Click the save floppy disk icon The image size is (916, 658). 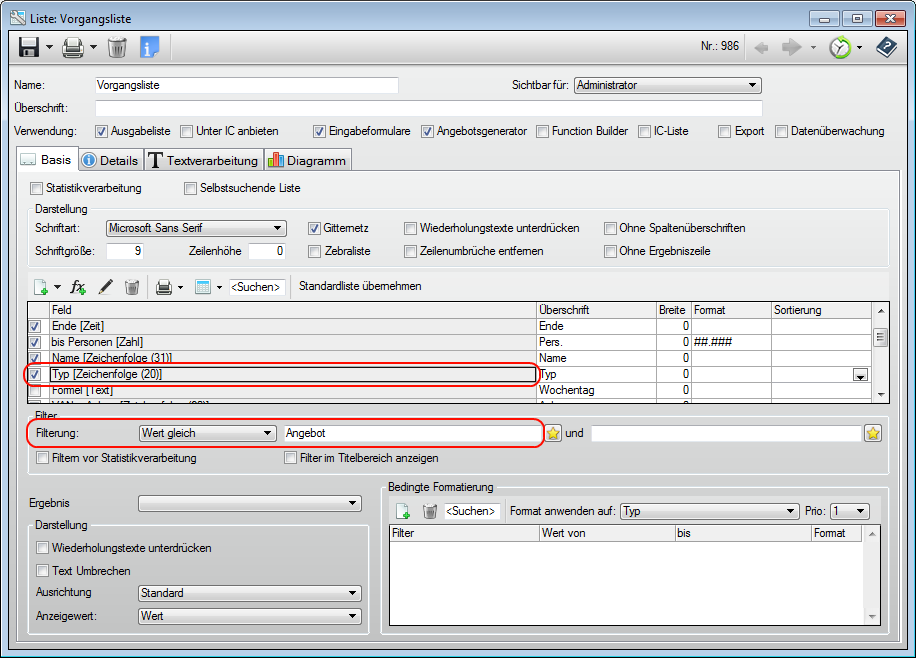[28, 47]
